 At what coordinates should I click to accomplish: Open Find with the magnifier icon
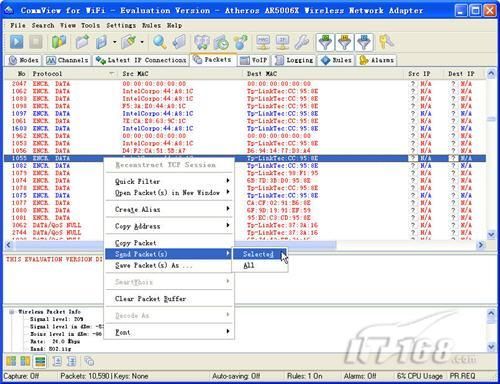(159, 42)
